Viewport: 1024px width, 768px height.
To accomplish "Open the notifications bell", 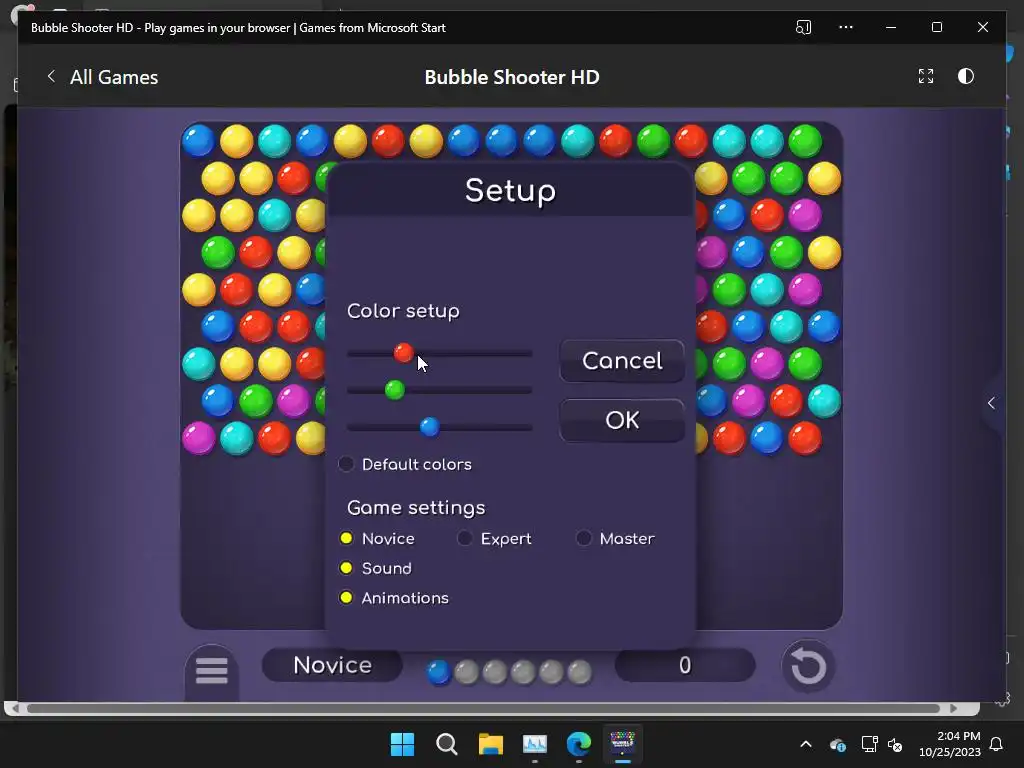I will (997, 744).
